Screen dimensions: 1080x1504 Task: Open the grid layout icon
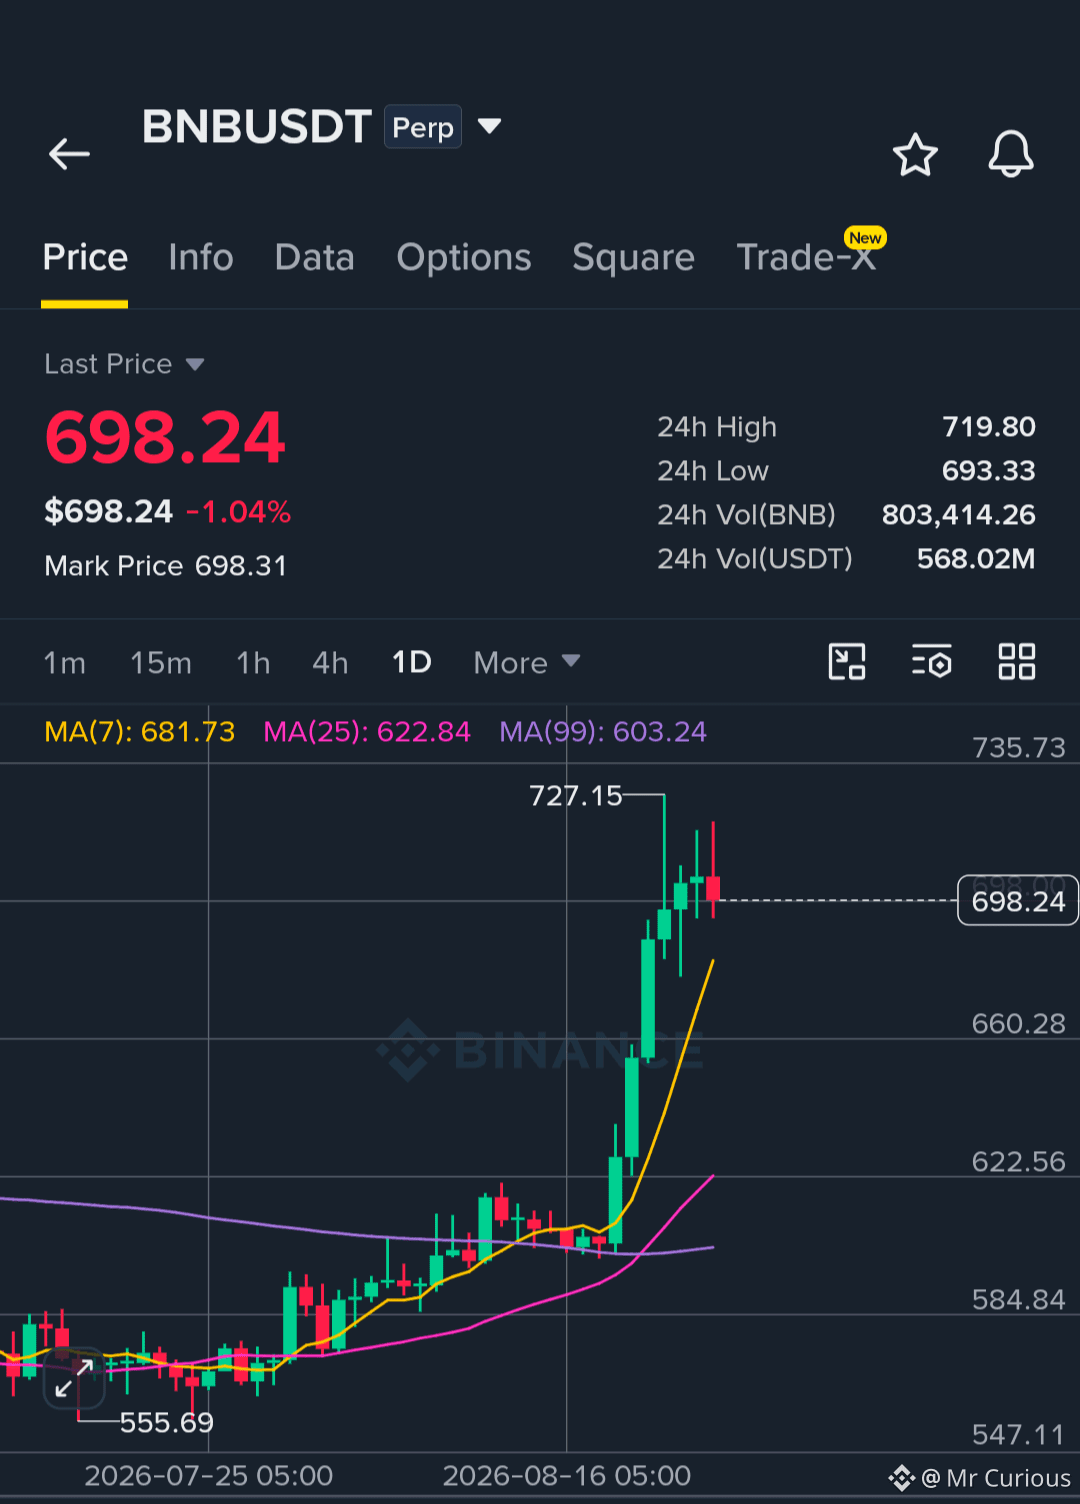click(x=1017, y=662)
